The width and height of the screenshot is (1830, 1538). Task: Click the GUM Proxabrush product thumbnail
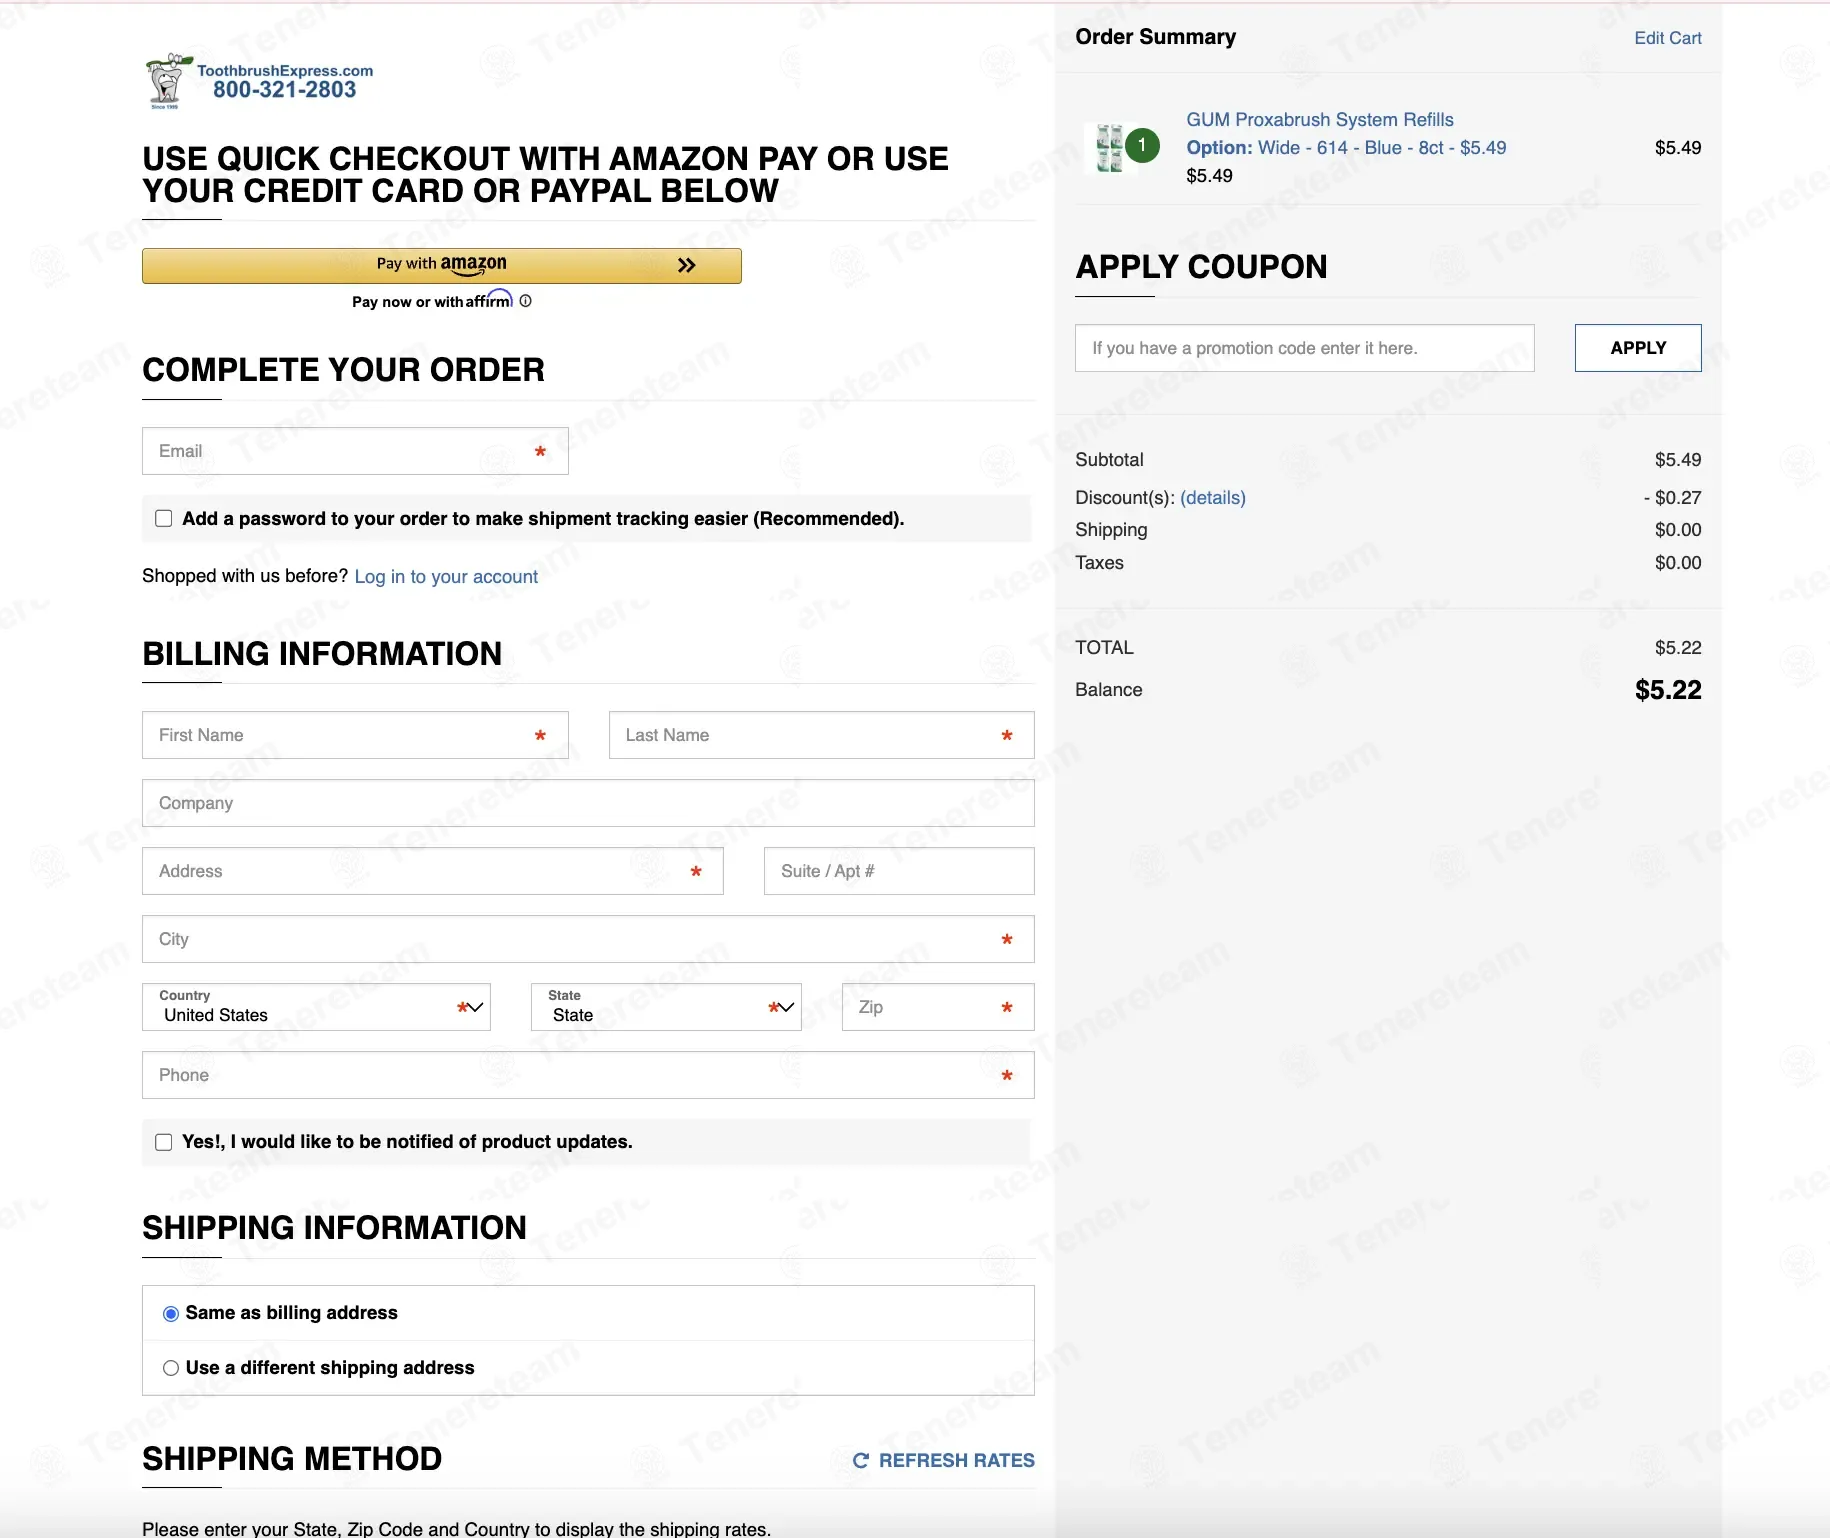[x=1110, y=148]
